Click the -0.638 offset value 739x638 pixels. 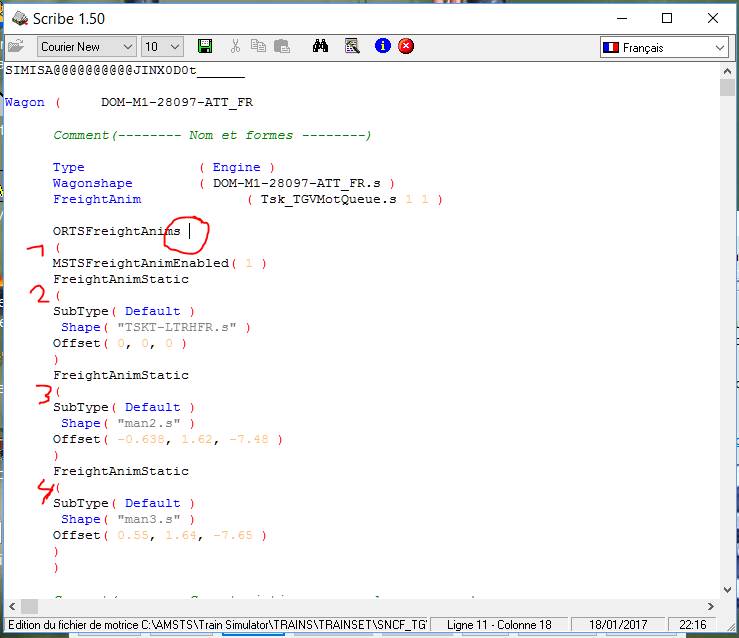click(x=140, y=439)
